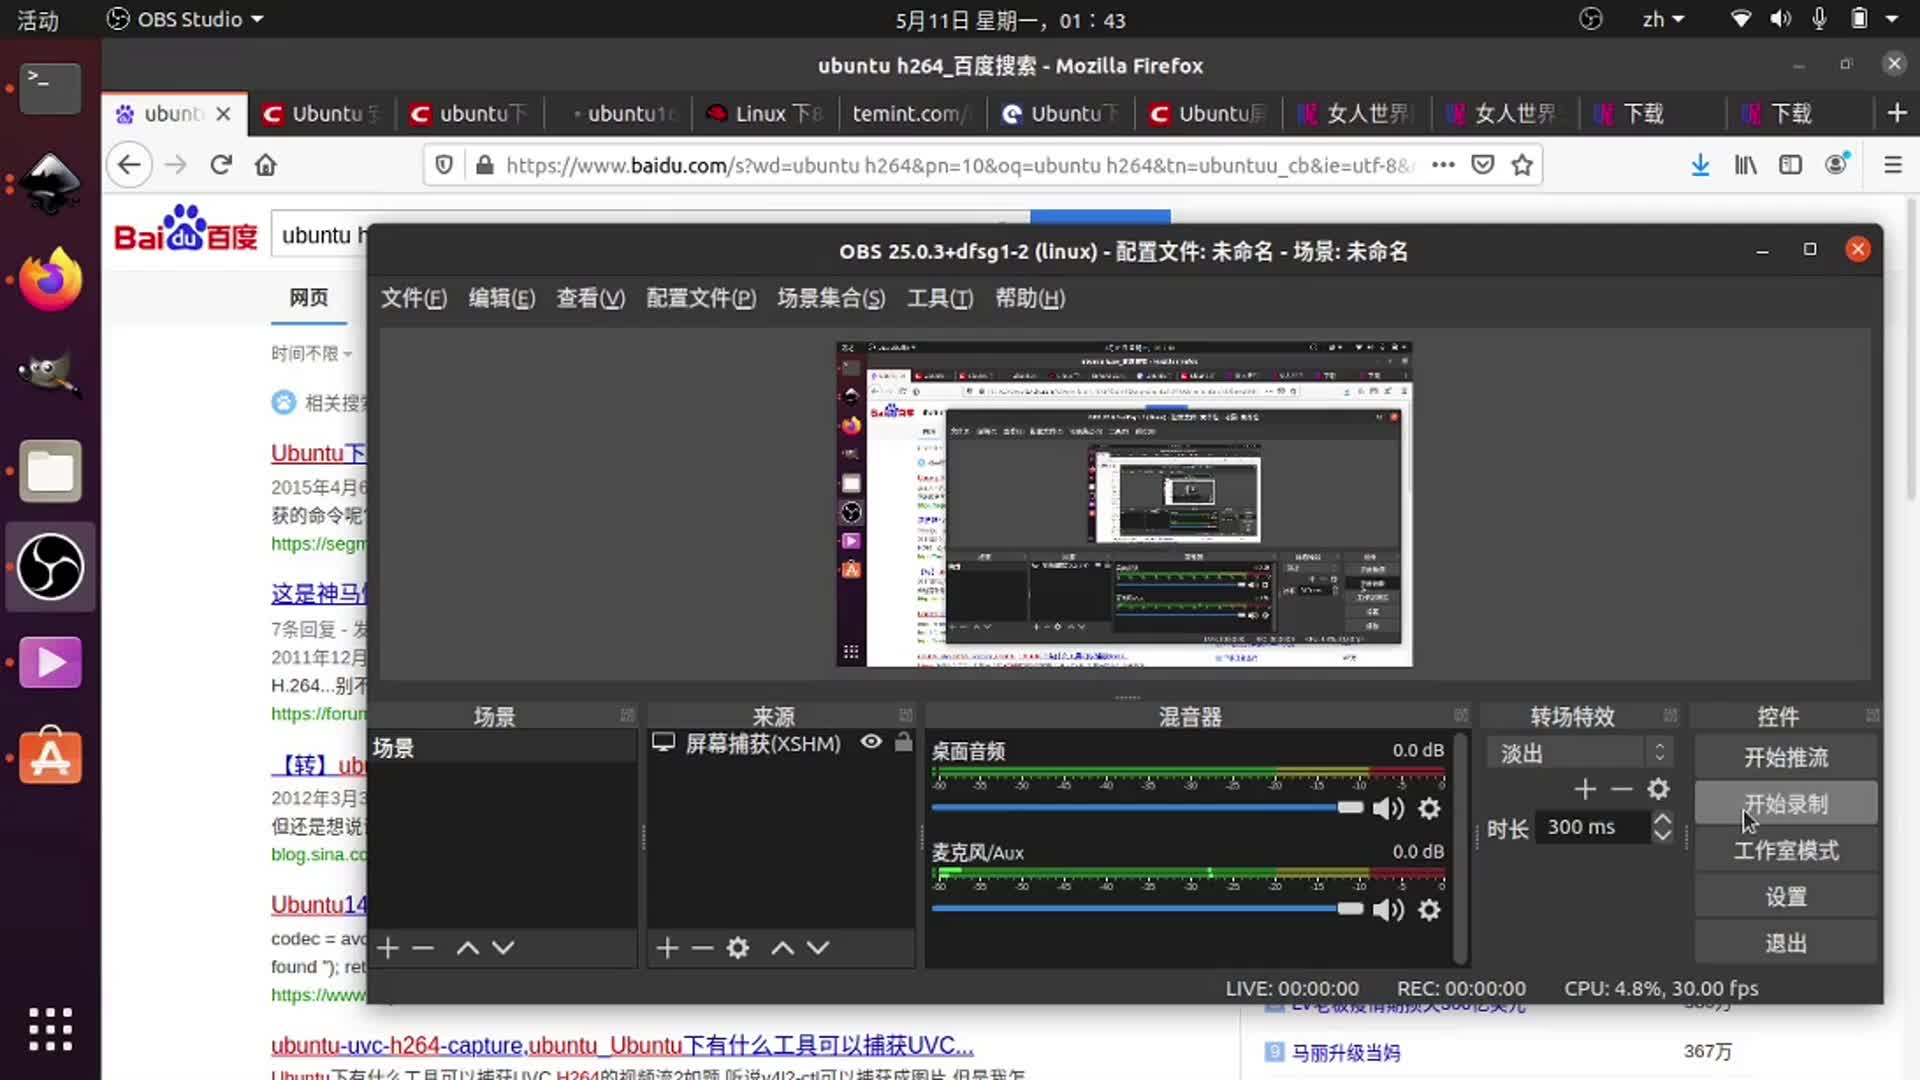
Task: Click 开始推流 button
Action: coord(1786,757)
